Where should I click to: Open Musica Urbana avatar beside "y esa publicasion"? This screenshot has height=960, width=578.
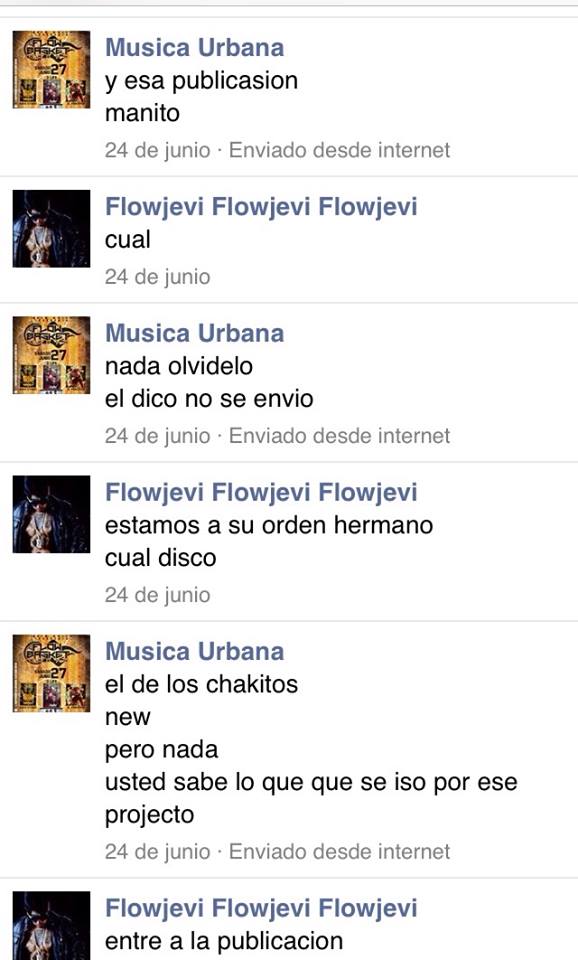coord(51,69)
